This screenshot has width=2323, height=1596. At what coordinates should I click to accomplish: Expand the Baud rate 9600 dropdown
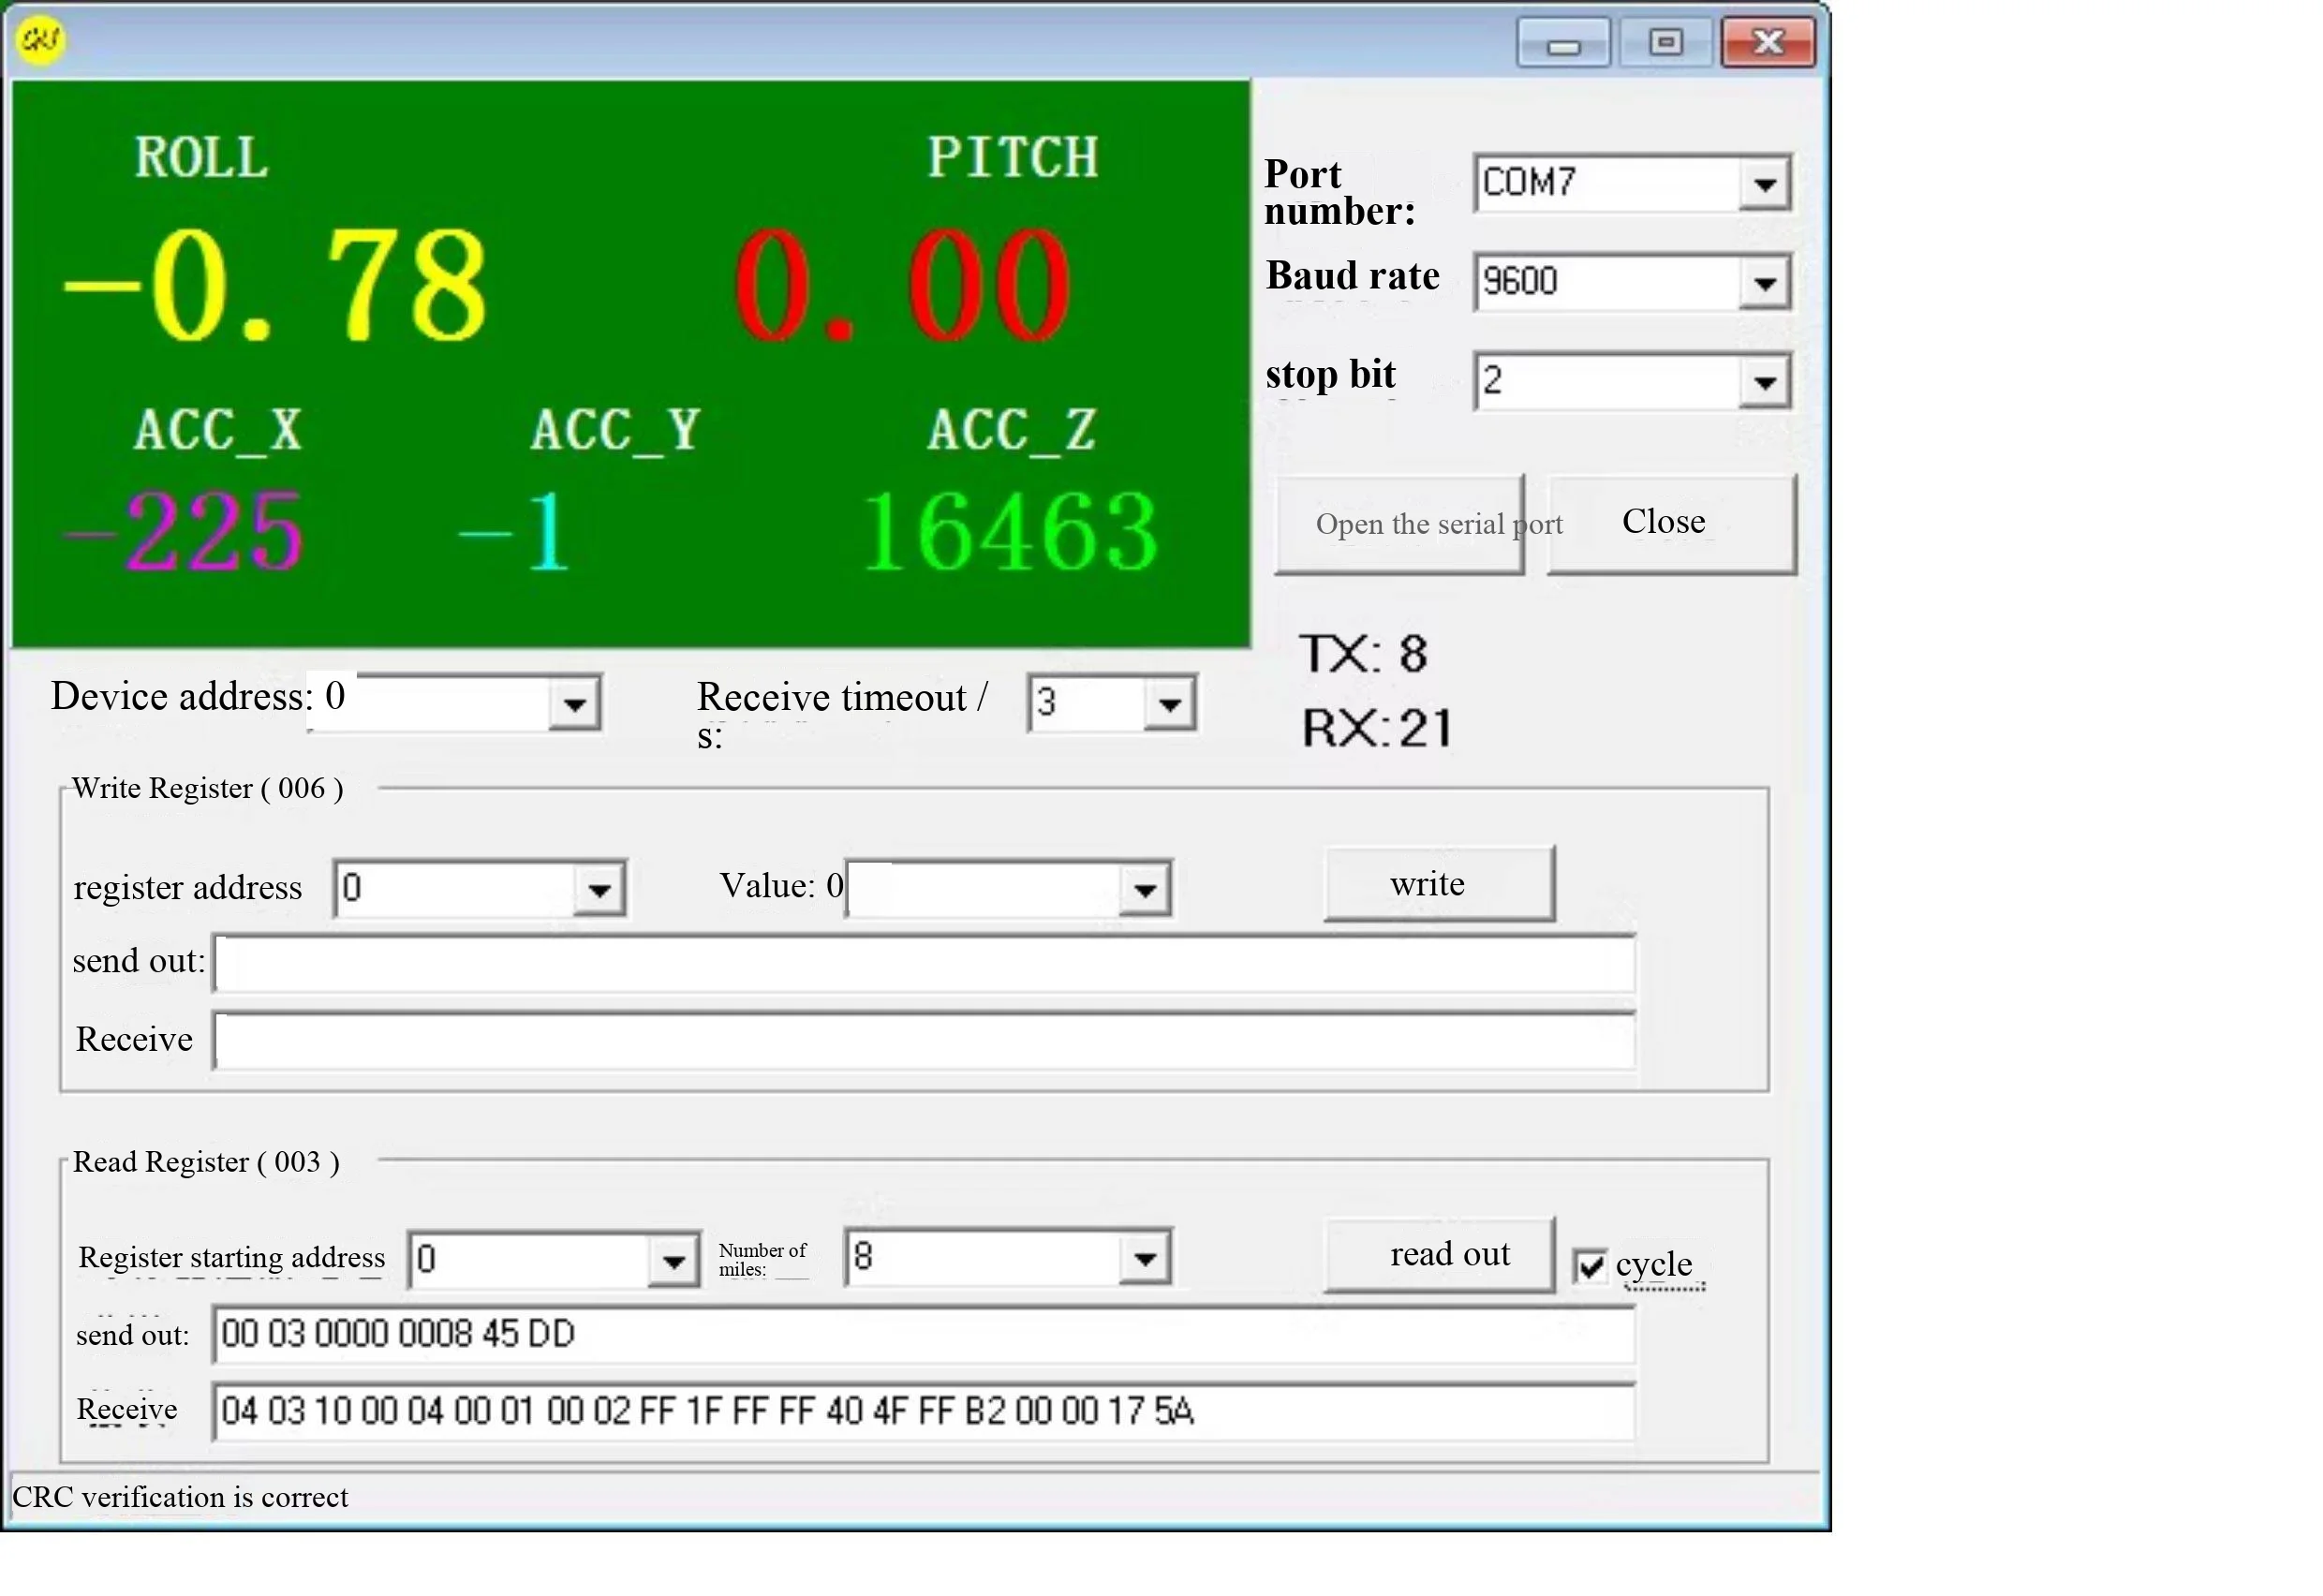click(x=1764, y=282)
